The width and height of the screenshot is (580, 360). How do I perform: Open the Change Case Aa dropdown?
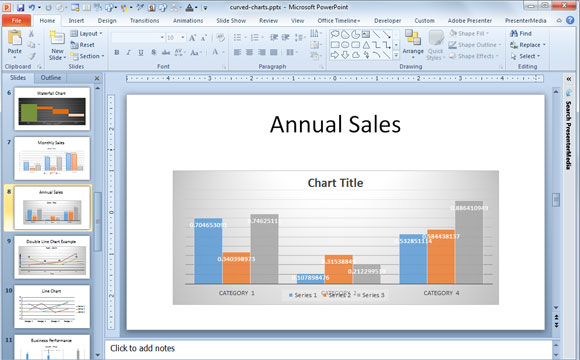pos(195,53)
